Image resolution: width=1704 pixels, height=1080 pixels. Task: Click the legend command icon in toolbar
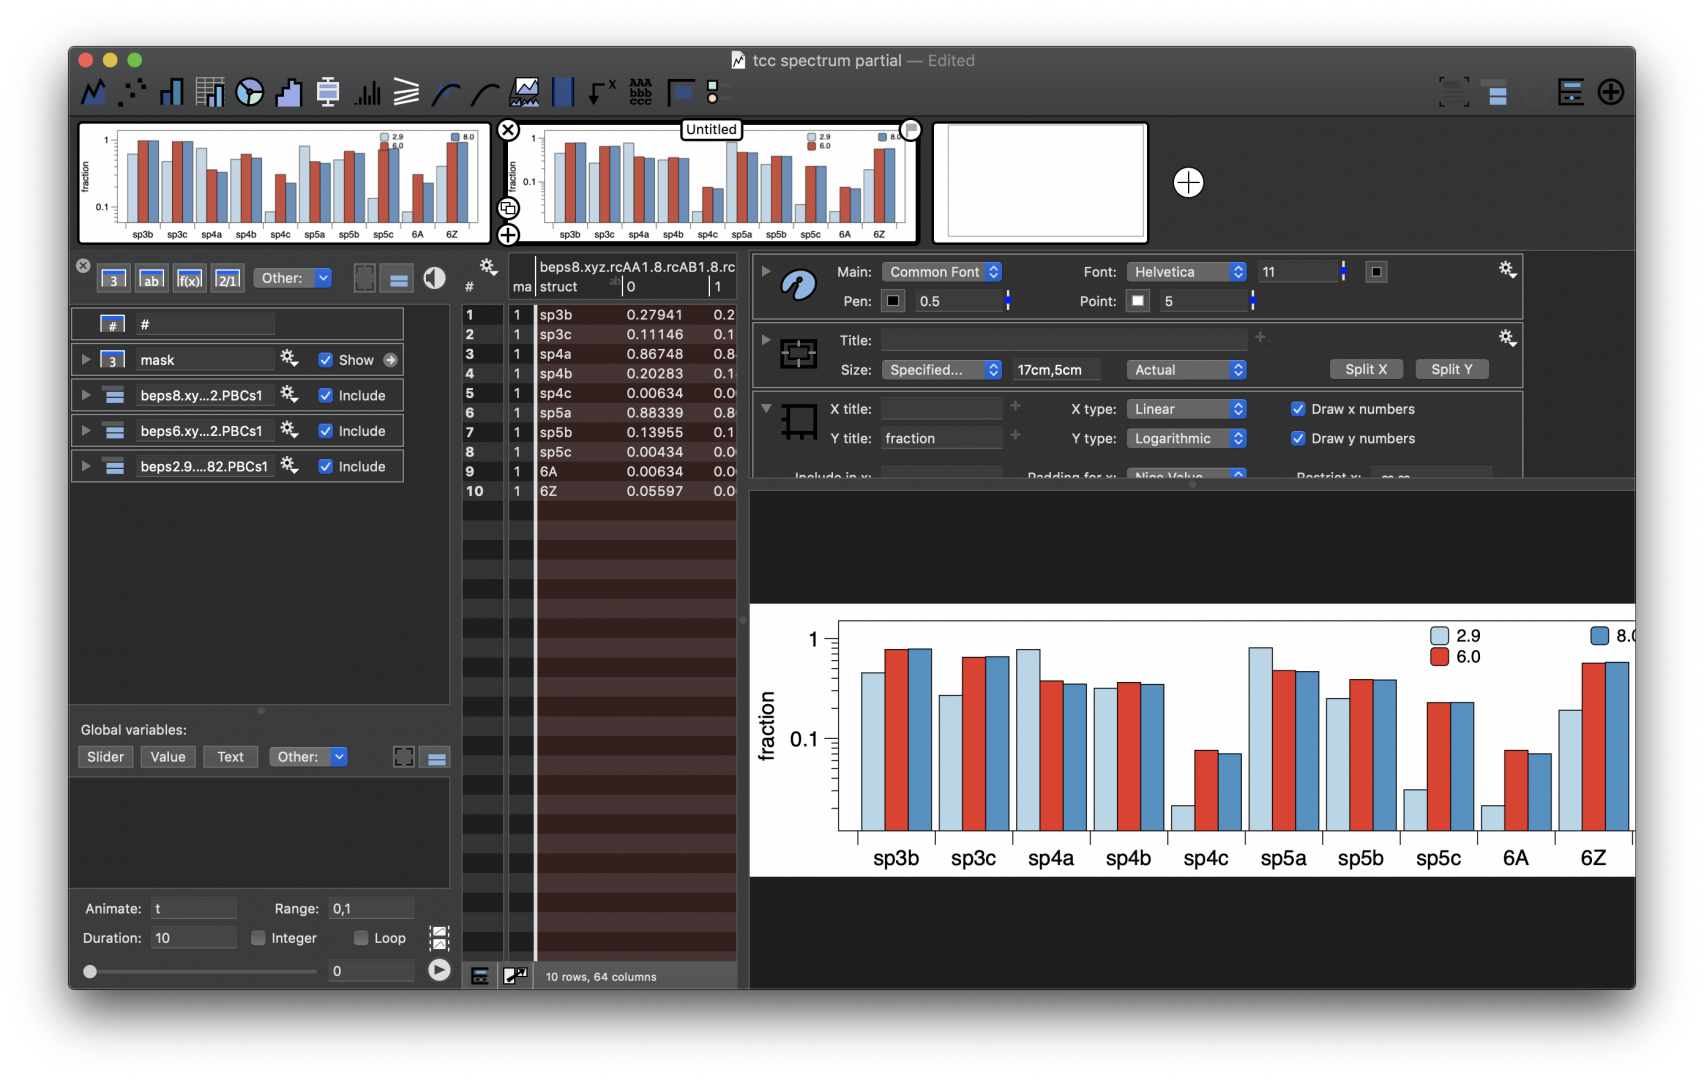[713, 93]
